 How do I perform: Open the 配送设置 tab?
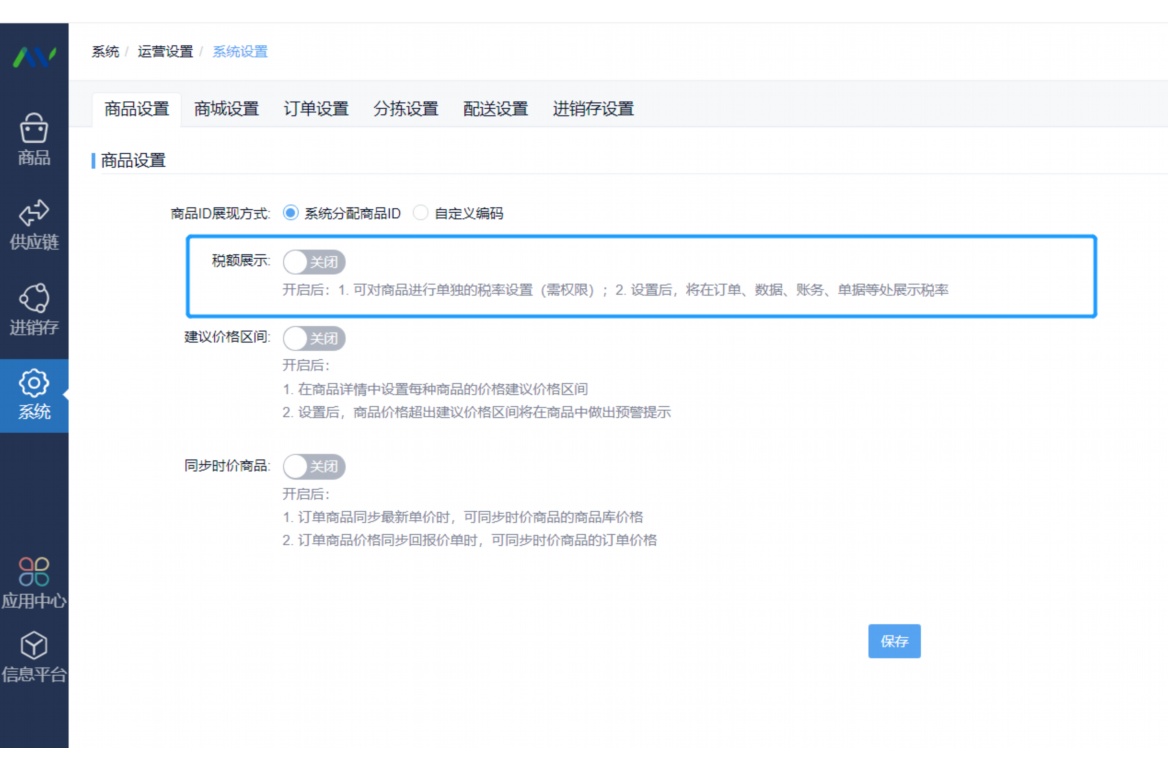pyautogui.click(x=495, y=109)
